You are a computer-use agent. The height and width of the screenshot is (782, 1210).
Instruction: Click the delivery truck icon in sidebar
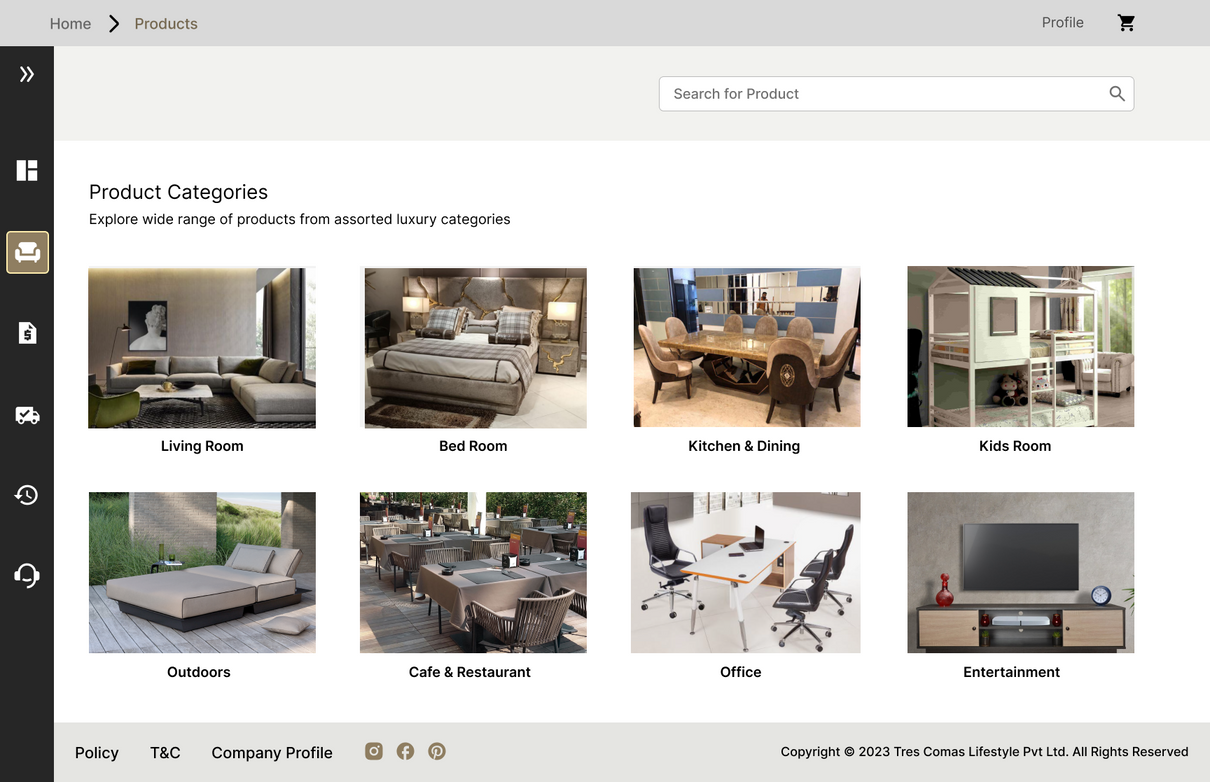(27, 415)
